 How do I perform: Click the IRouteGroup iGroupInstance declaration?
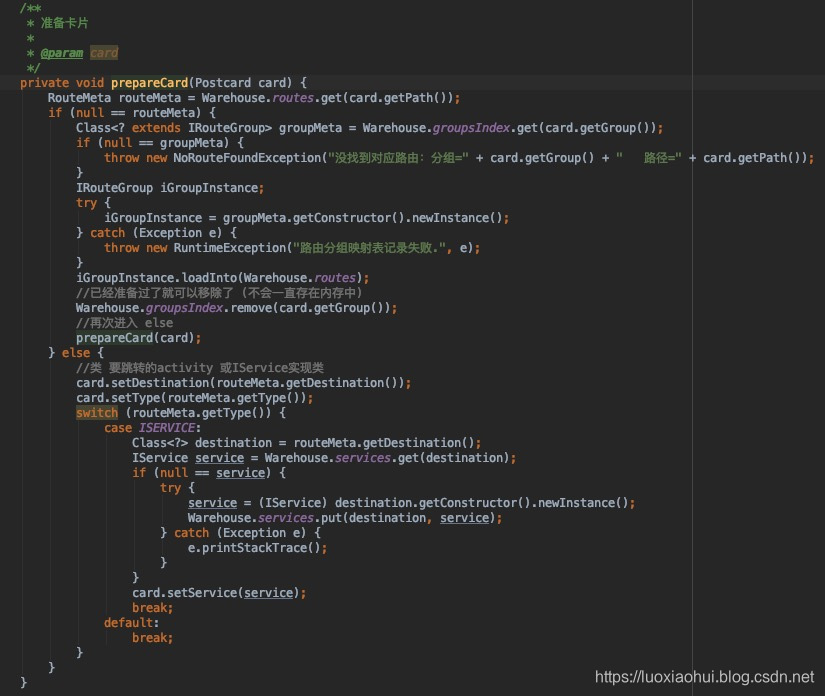[169, 188]
